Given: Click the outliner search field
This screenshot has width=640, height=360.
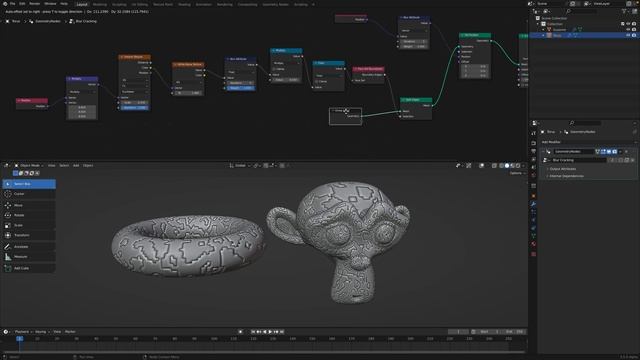Looking at the screenshot, I should (582, 11).
